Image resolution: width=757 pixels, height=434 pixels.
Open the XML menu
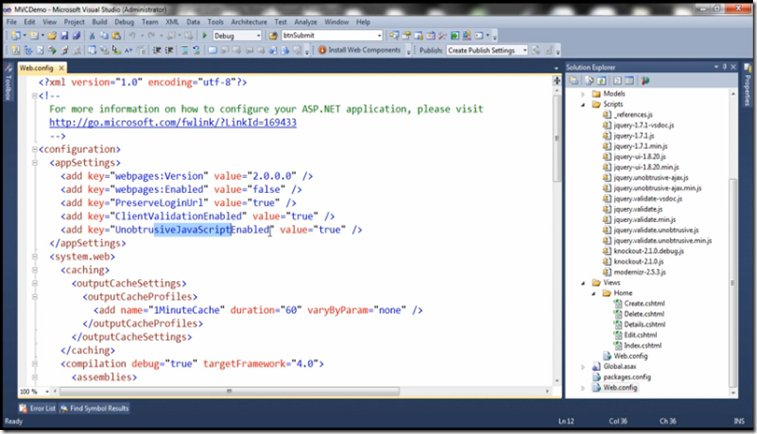(x=172, y=22)
